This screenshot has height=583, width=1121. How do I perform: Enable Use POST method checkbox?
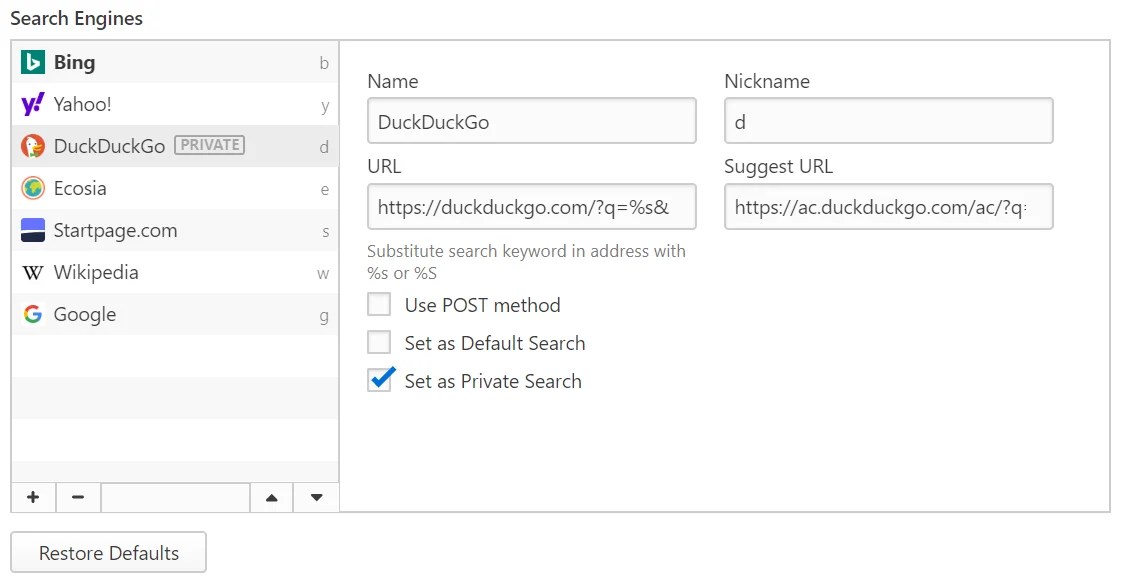(379, 305)
